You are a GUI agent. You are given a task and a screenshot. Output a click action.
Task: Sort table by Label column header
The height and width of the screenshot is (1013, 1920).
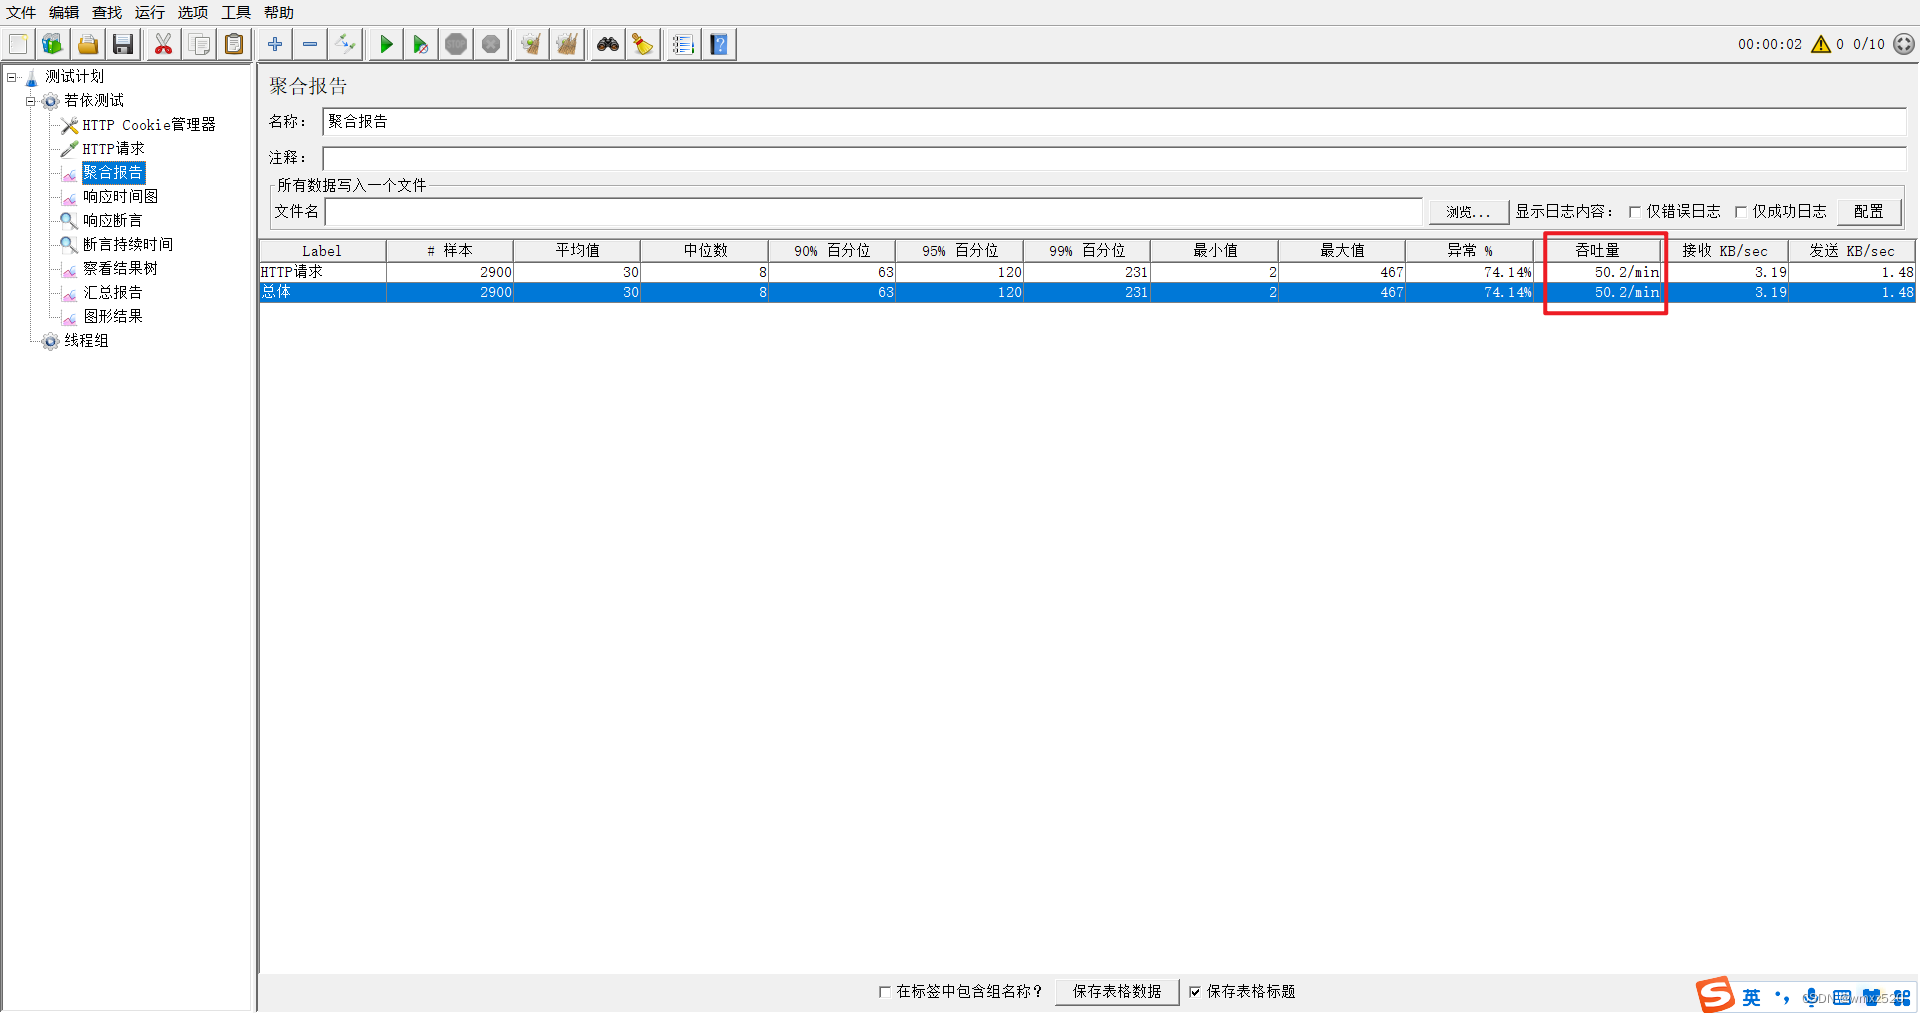click(x=322, y=251)
